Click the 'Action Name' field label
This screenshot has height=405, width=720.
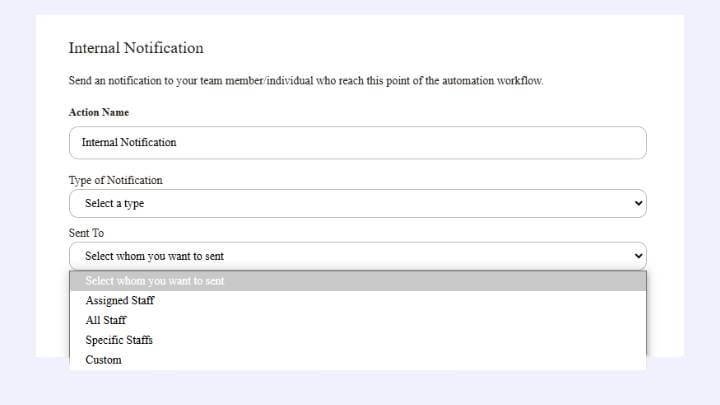click(99, 112)
